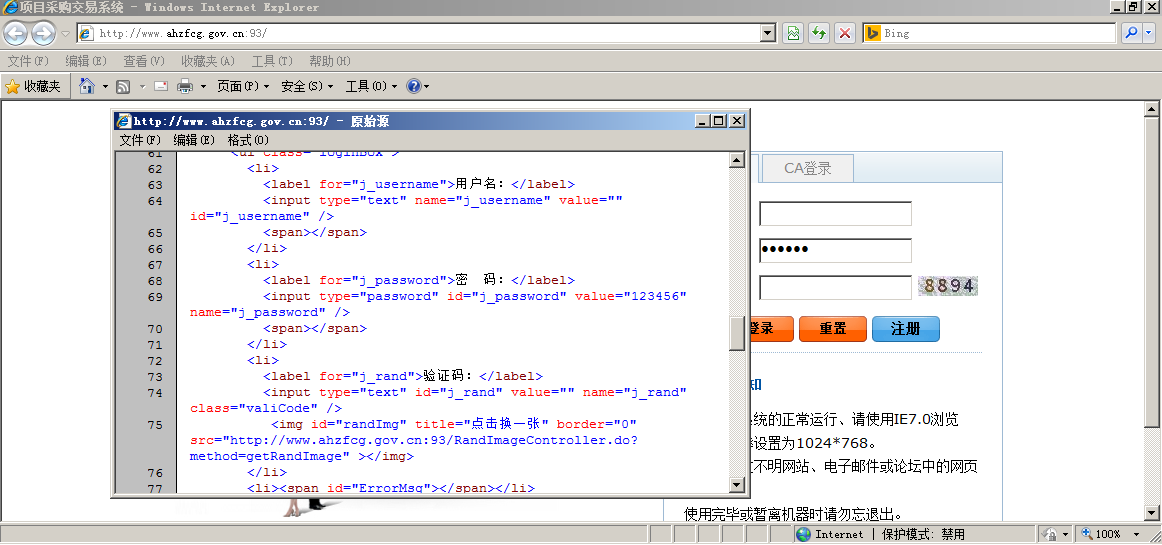Open the 文件(F) menu in Internet Explorer
The image size is (1162, 545).
pos(28,61)
